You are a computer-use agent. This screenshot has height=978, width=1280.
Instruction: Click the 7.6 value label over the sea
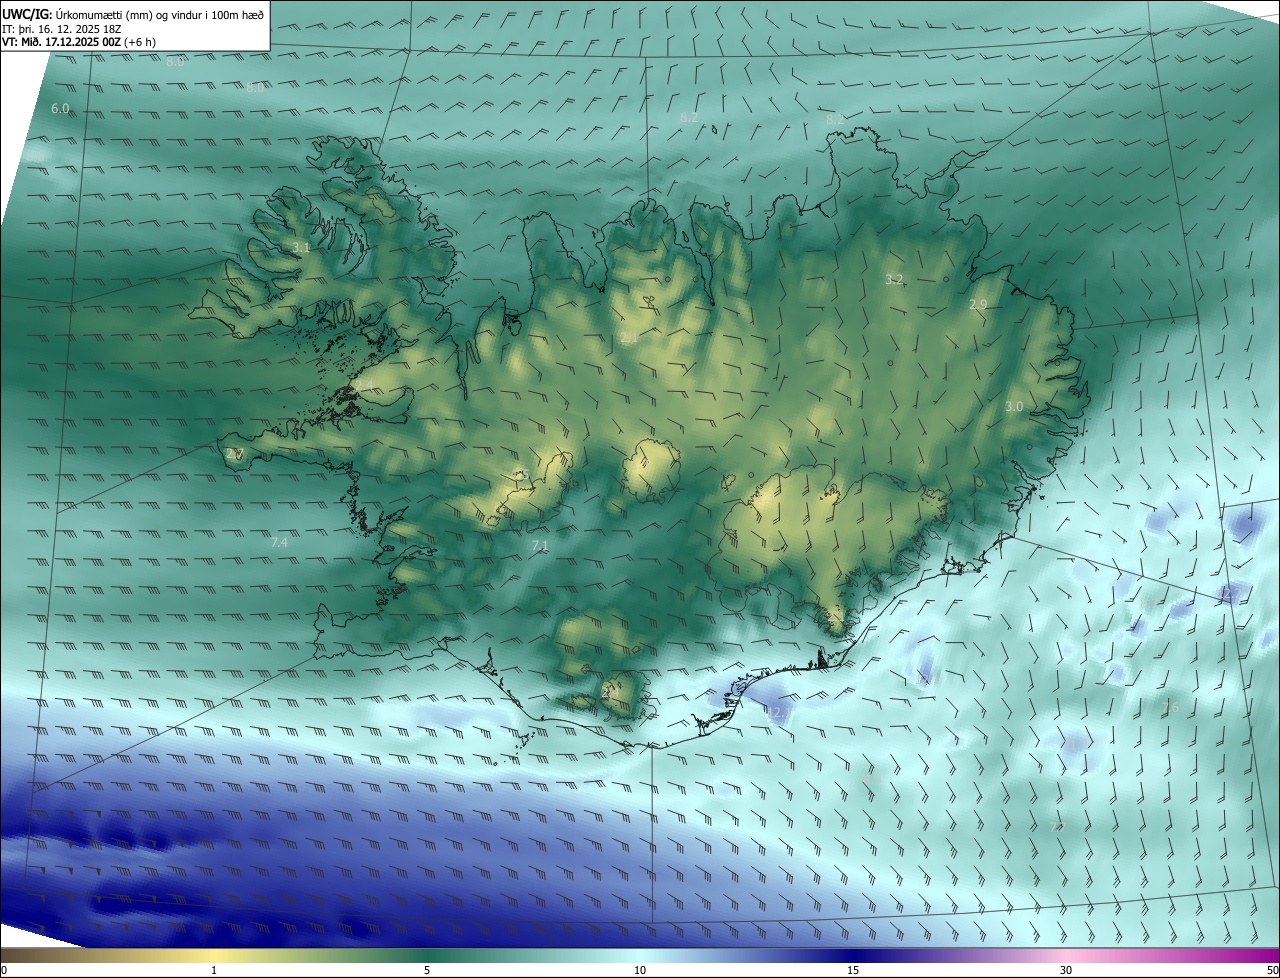tap(1171, 708)
